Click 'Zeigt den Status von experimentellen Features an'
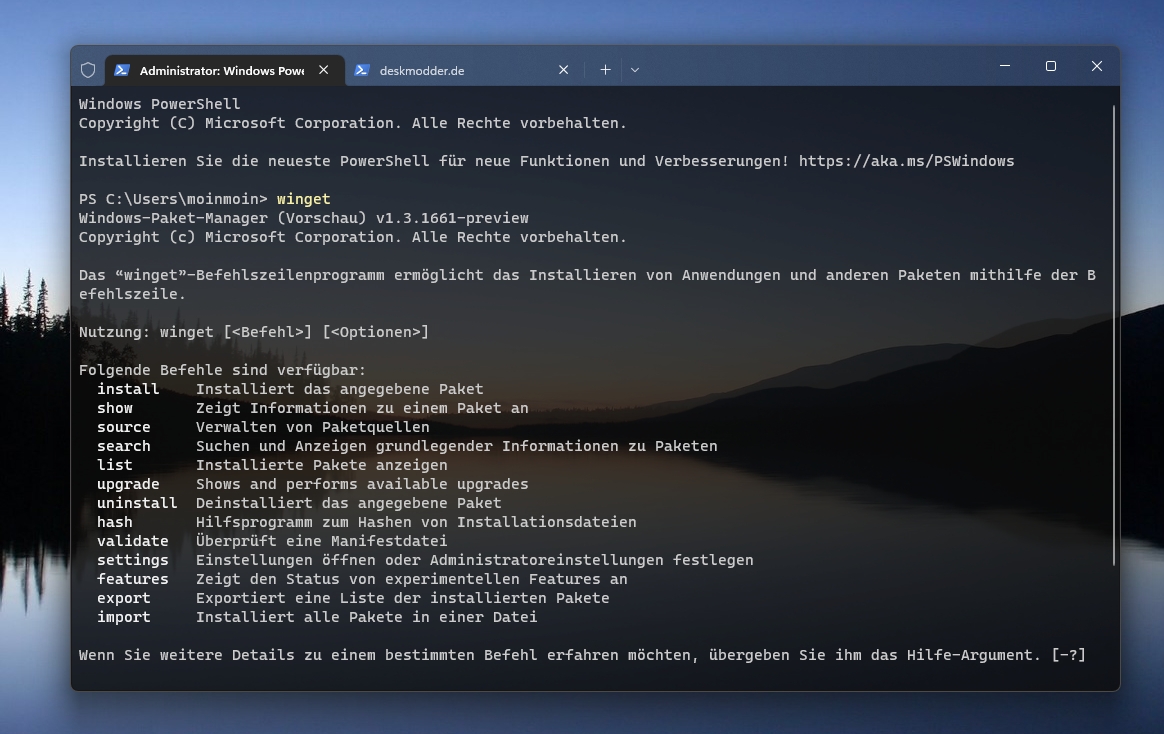 point(412,580)
